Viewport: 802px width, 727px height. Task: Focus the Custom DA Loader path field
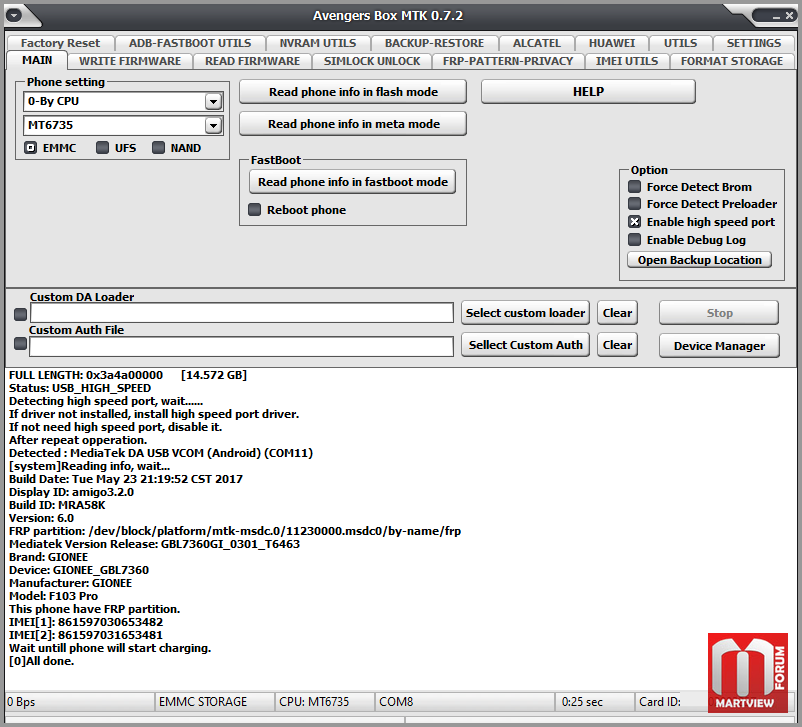coord(242,313)
